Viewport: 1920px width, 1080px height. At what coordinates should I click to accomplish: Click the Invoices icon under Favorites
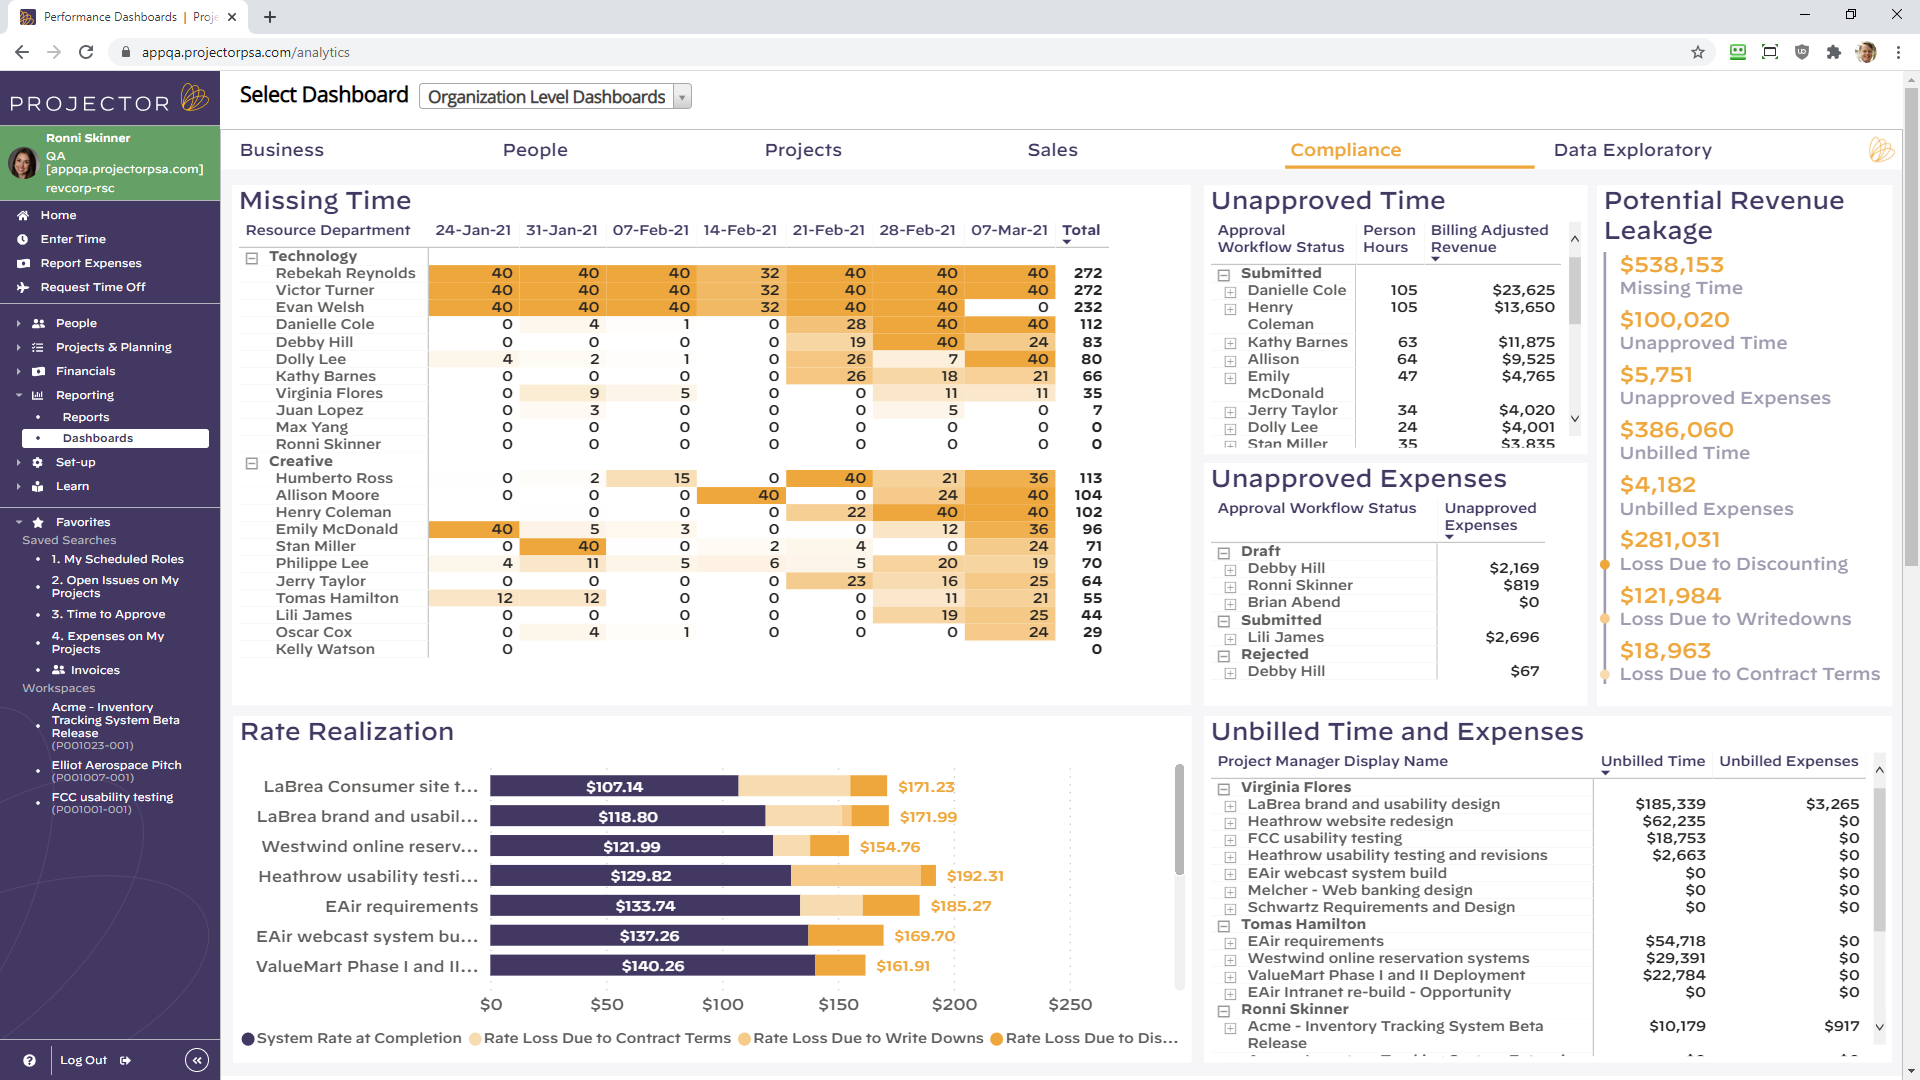[x=57, y=670]
